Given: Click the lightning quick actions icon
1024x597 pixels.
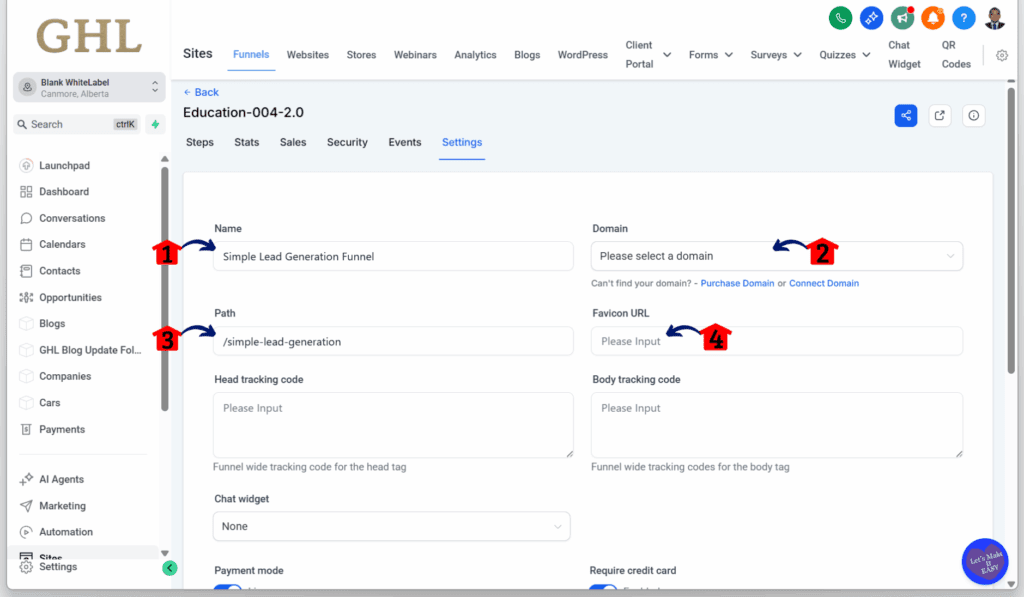Looking at the screenshot, I should pos(155,124).
